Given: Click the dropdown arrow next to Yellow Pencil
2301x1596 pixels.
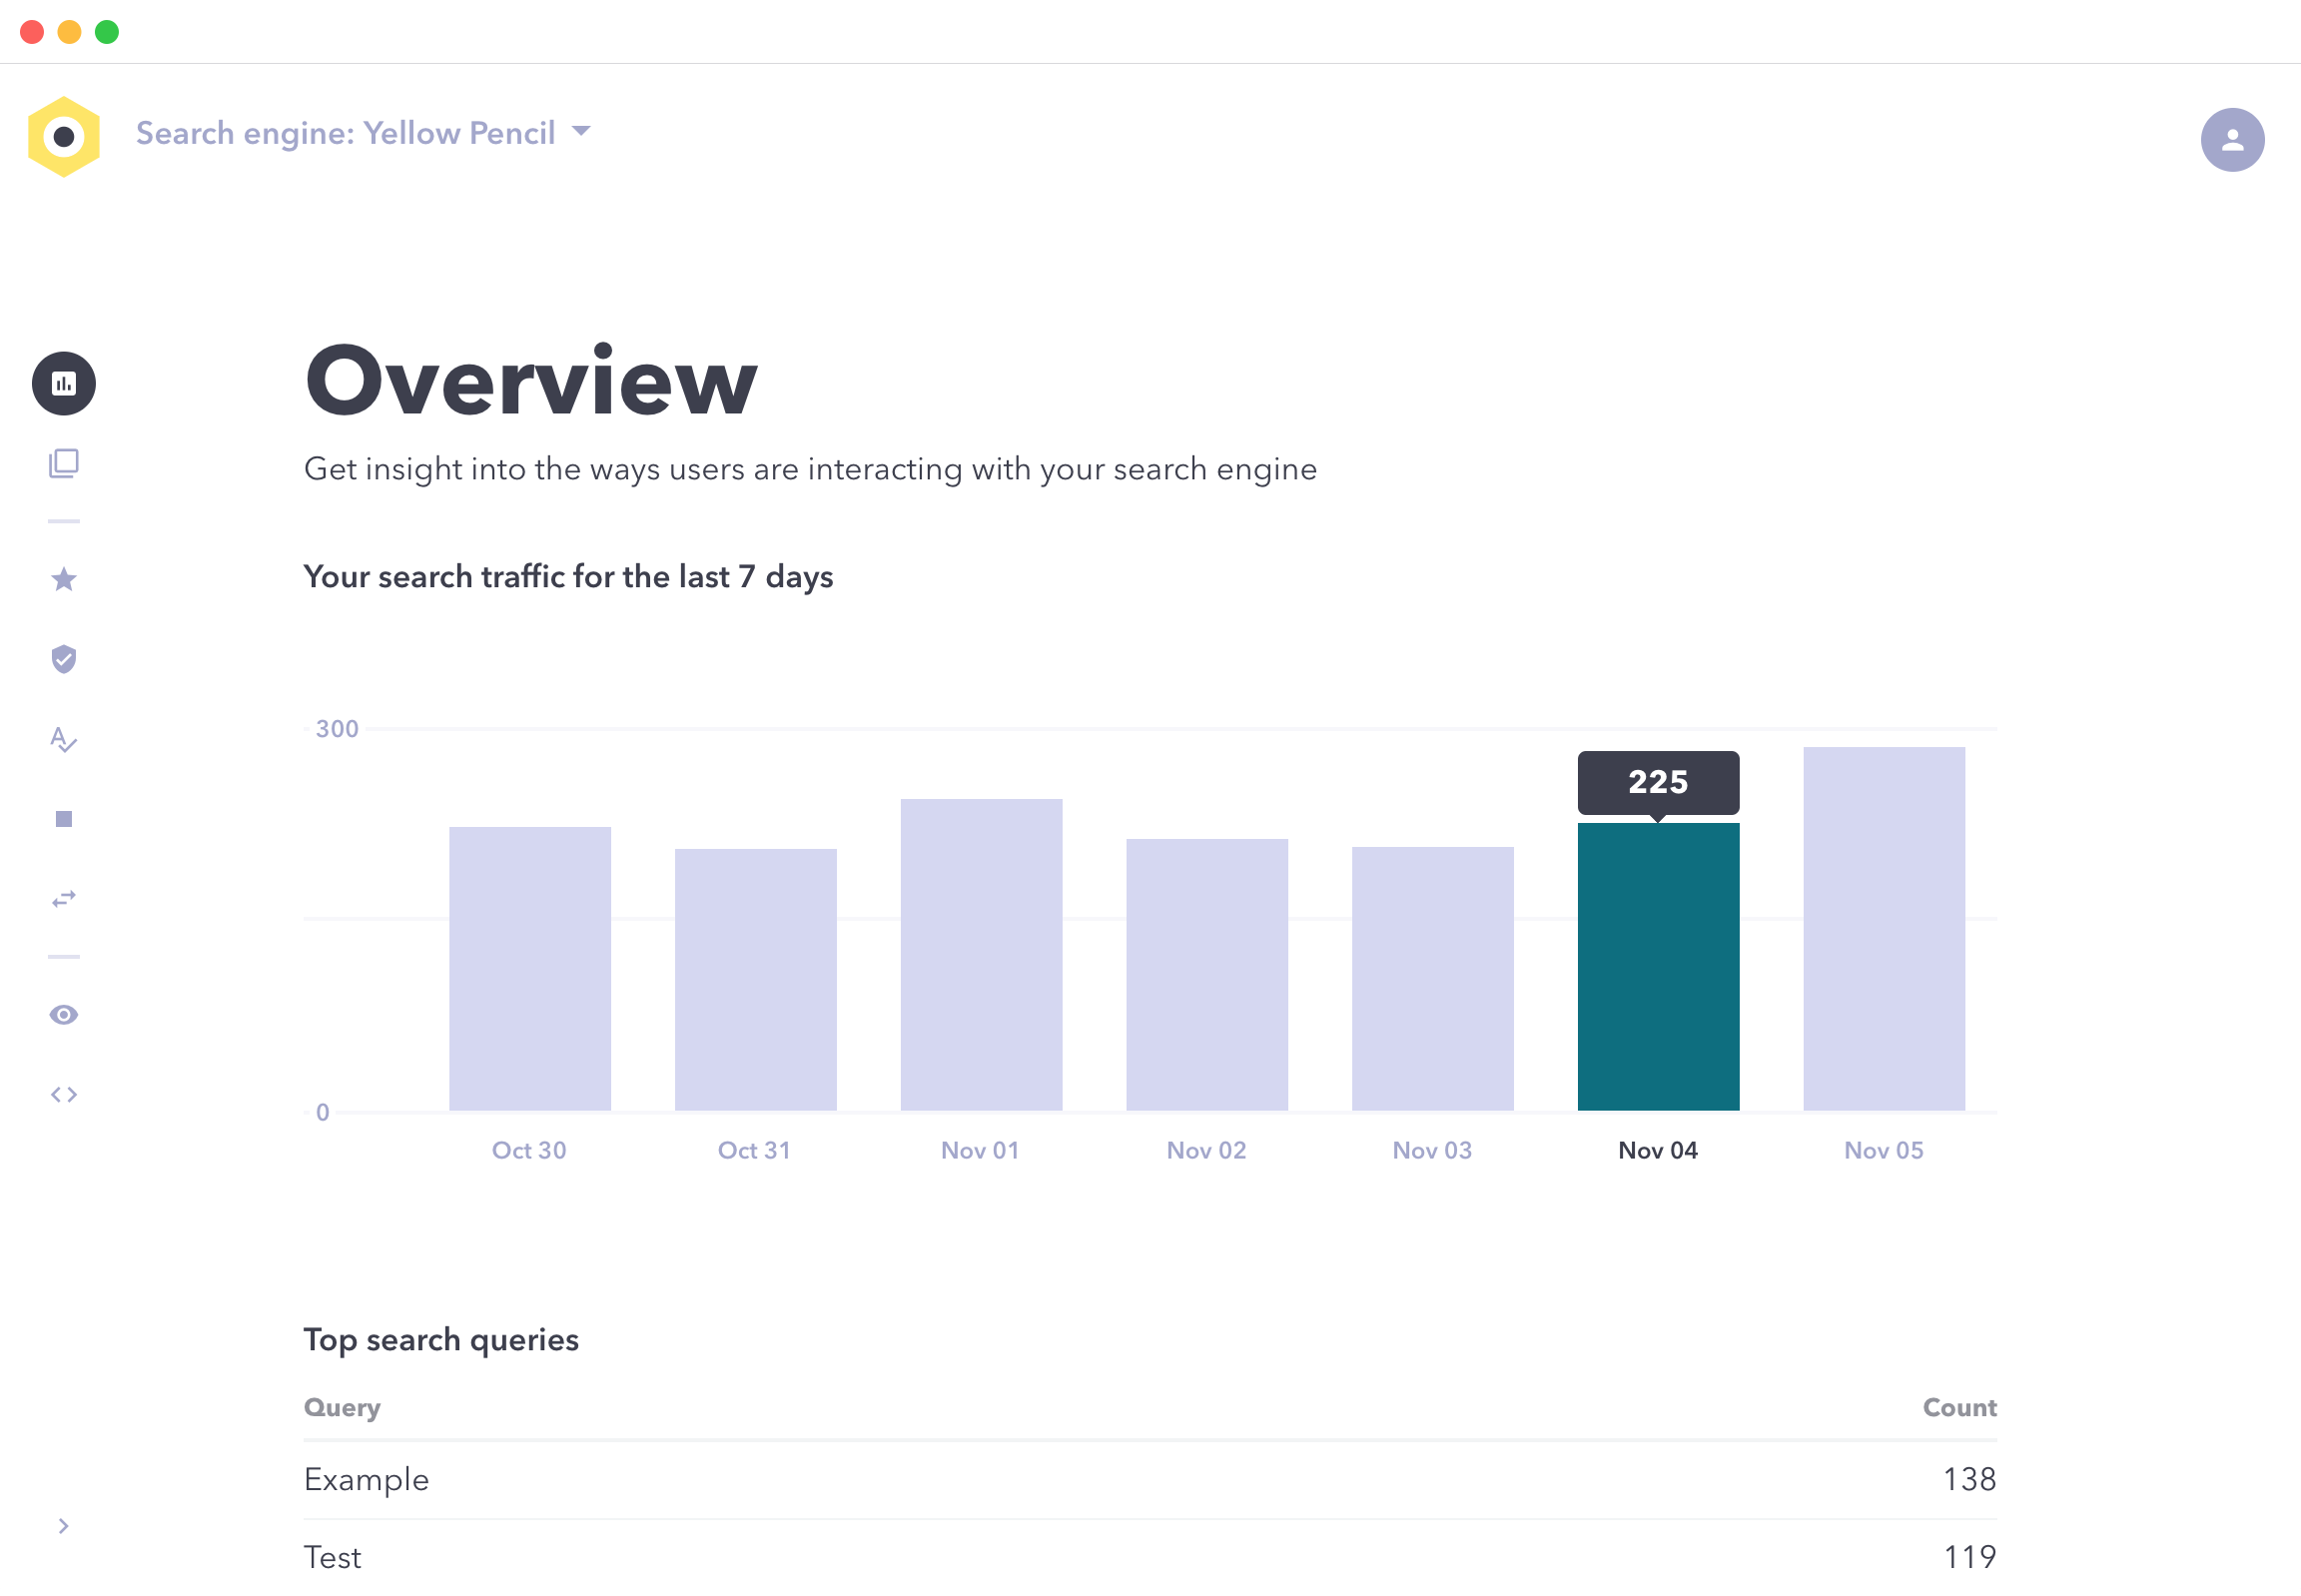Looking at the screenshot, I should 583,131.
